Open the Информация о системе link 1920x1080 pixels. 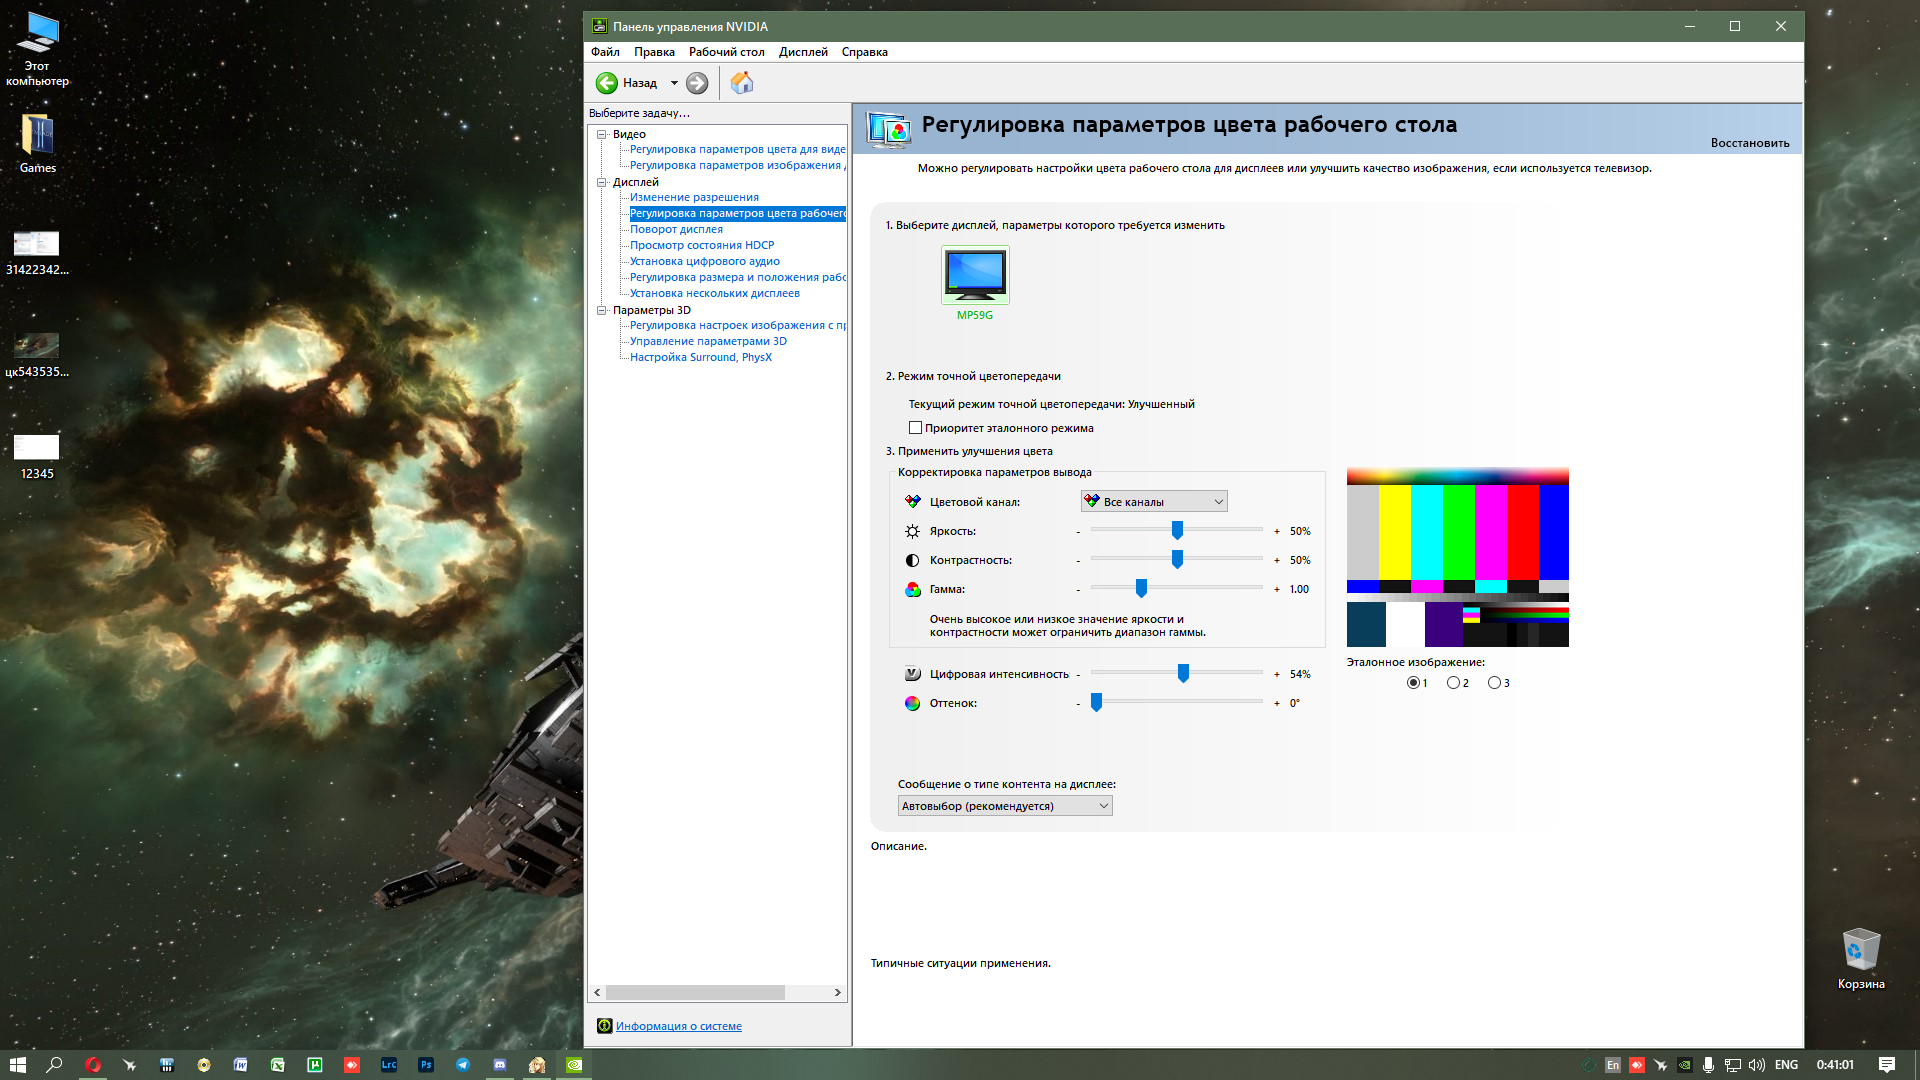678,1026
